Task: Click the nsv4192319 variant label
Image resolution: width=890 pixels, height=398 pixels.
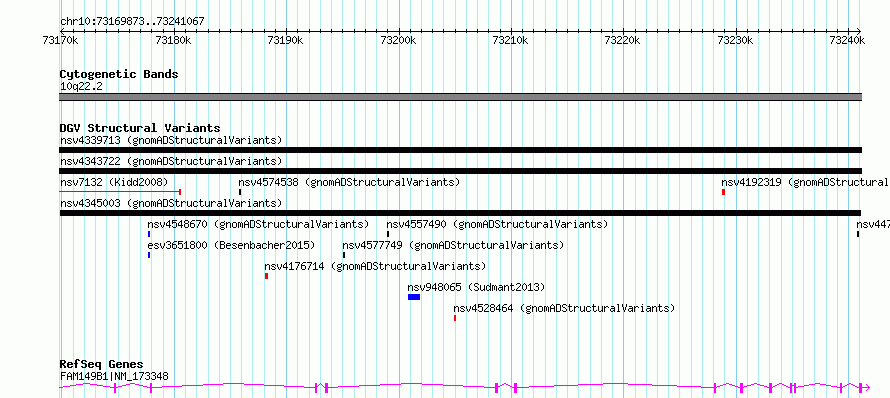Action: pyautogui.click(x=805, y=182)
